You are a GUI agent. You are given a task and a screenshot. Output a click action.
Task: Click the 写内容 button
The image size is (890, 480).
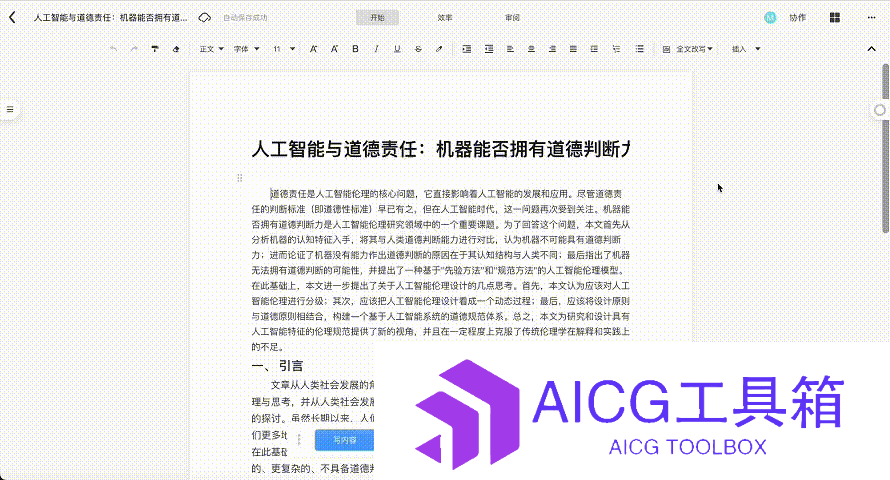345,440
